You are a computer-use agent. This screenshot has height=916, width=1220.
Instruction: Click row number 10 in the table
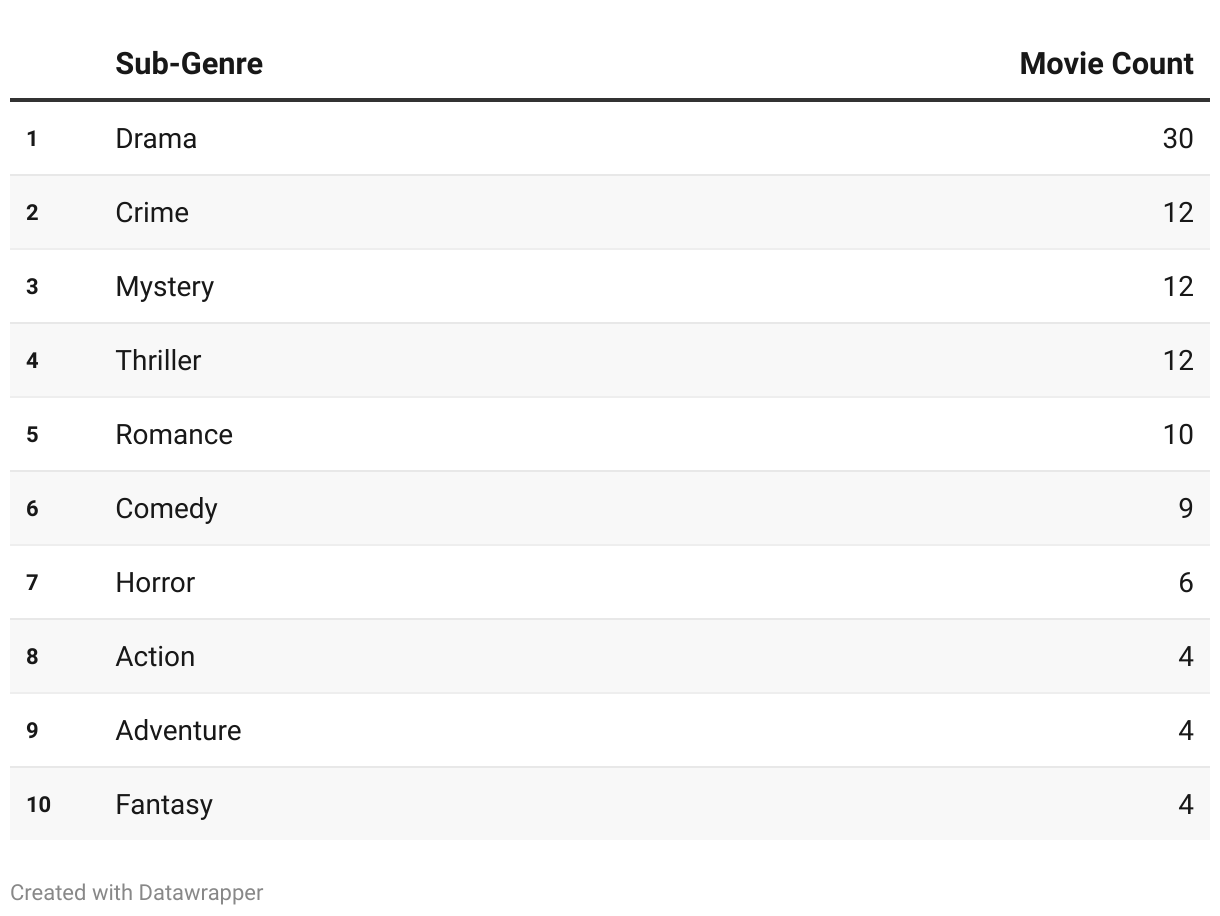coord(38,804)
